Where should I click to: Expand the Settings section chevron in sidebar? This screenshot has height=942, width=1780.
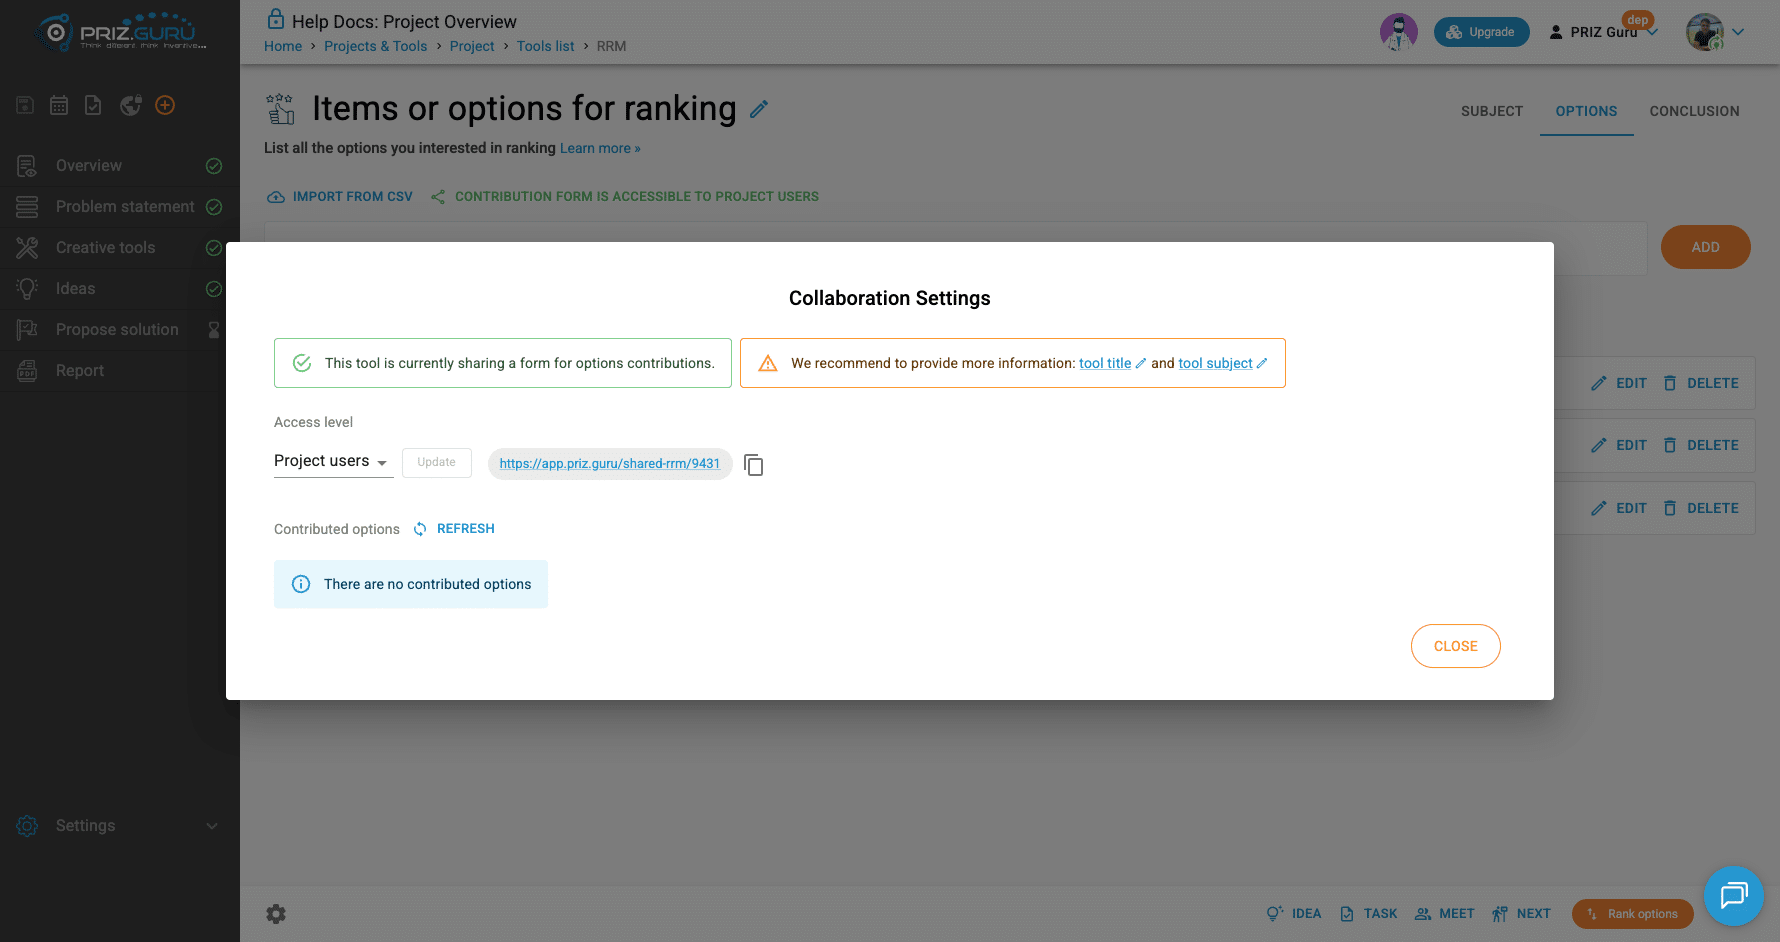click(x=212, y=826)
